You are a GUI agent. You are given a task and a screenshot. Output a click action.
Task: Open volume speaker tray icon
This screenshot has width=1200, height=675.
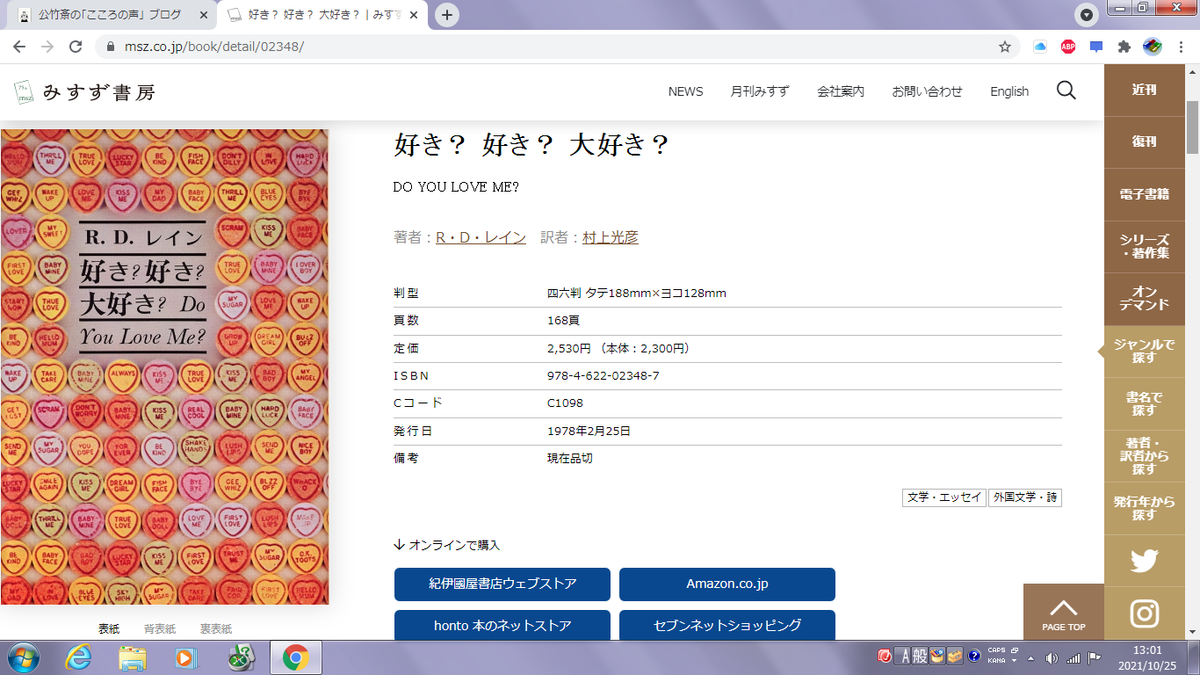click(1051, 658)
